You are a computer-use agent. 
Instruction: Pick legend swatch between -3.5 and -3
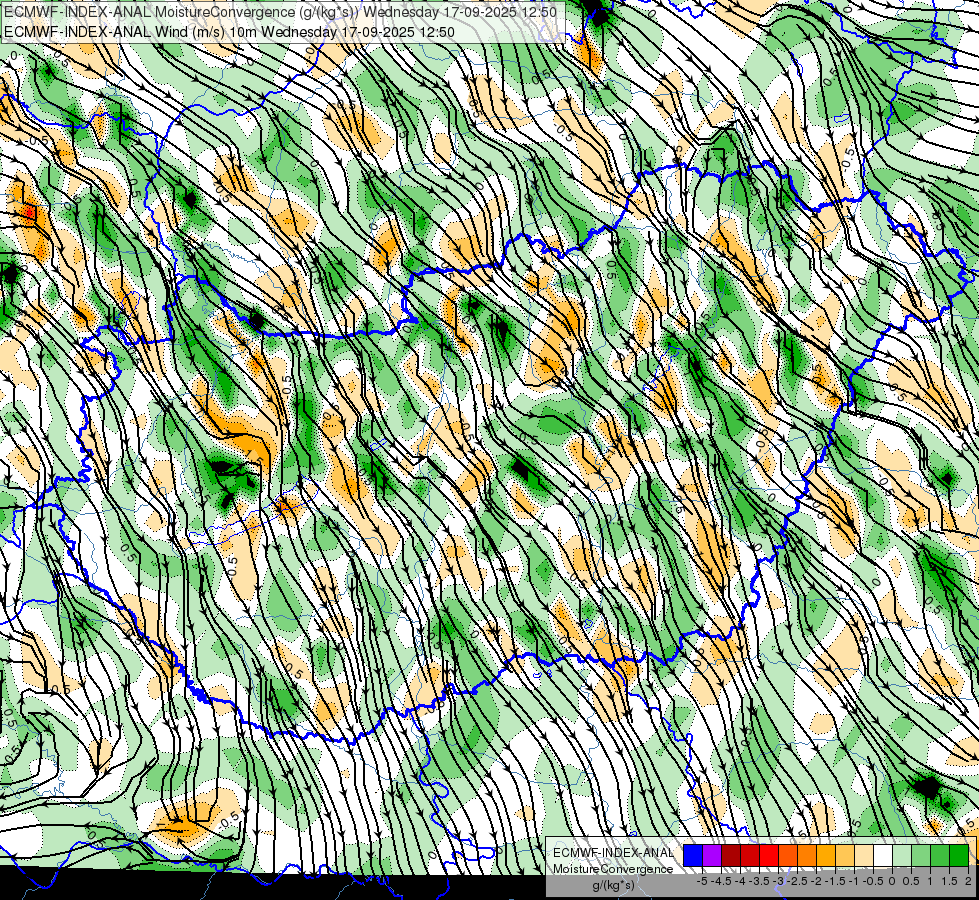point(769,855)
